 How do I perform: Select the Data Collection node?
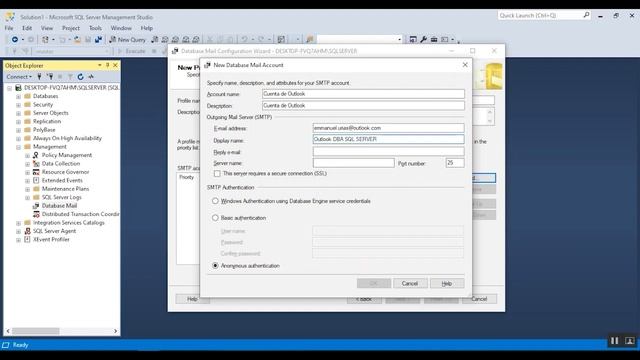[60, 164]
